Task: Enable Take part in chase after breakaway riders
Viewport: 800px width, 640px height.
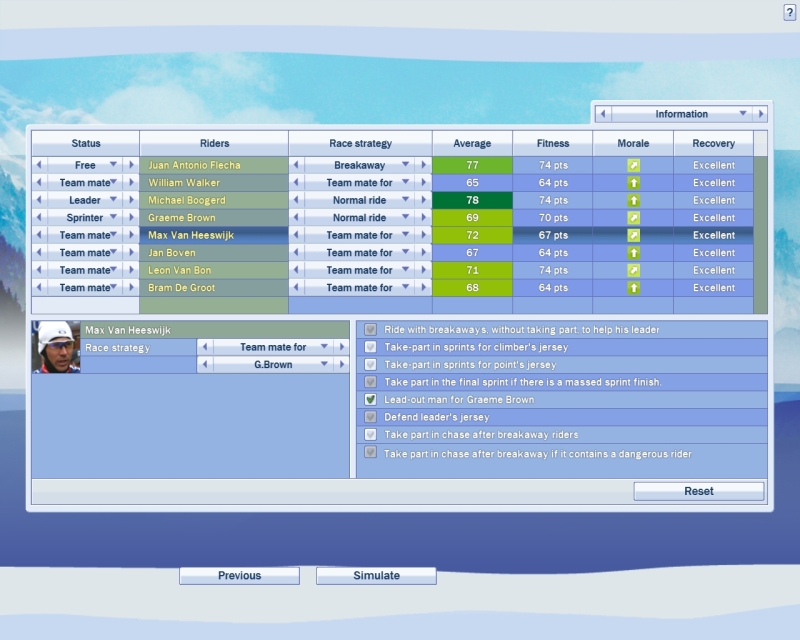Action: [x=371, y=435]
